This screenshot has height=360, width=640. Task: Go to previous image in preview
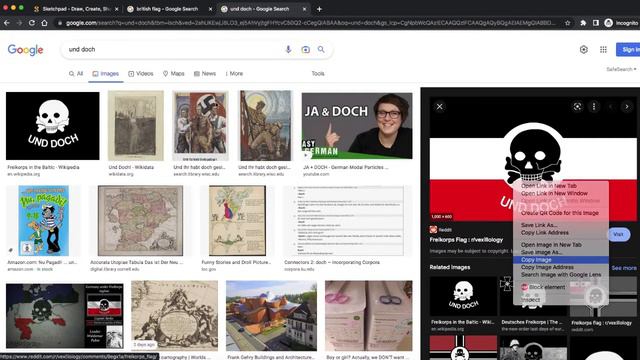(x=611, y=107)
